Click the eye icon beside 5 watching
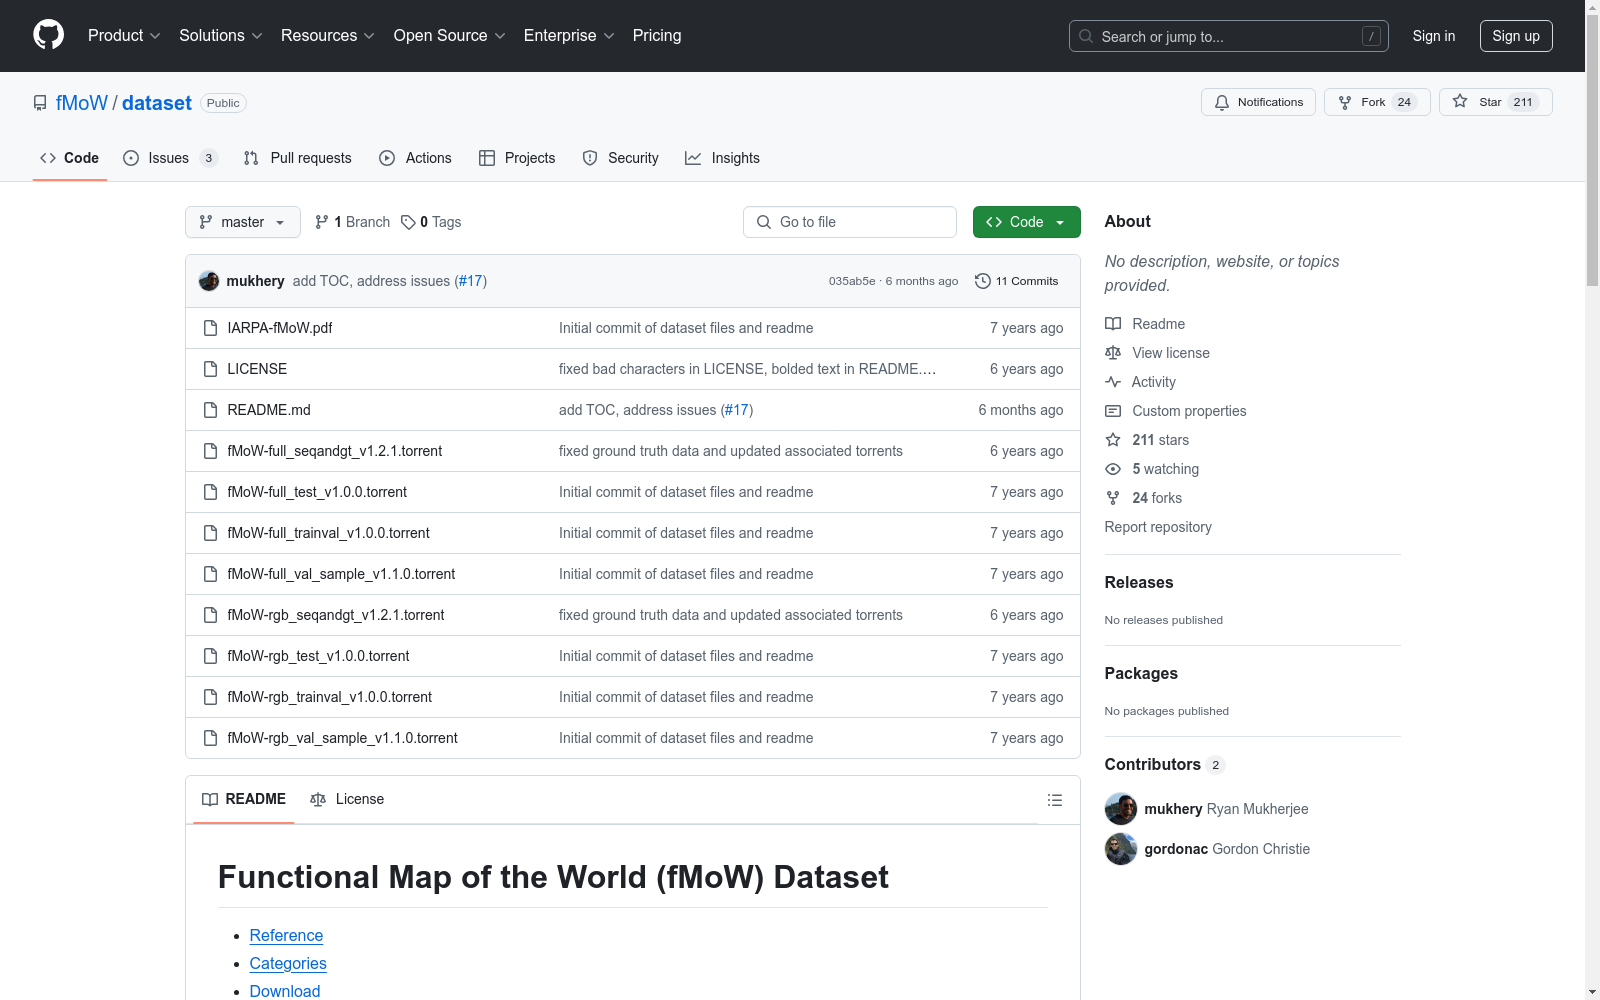The image size is (1600, 1000). pyautogui.click(x=1113, y=469)
